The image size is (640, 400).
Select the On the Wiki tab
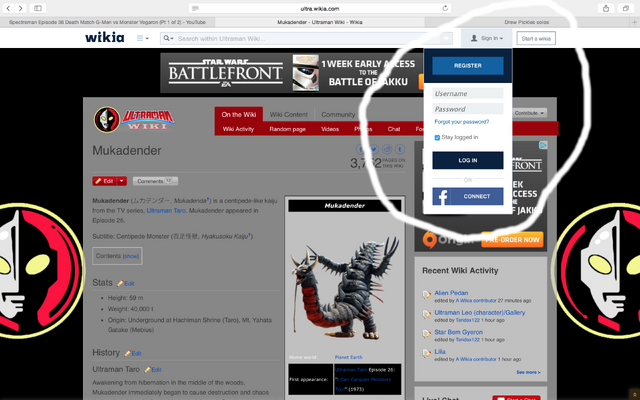(x=239, y=115)
